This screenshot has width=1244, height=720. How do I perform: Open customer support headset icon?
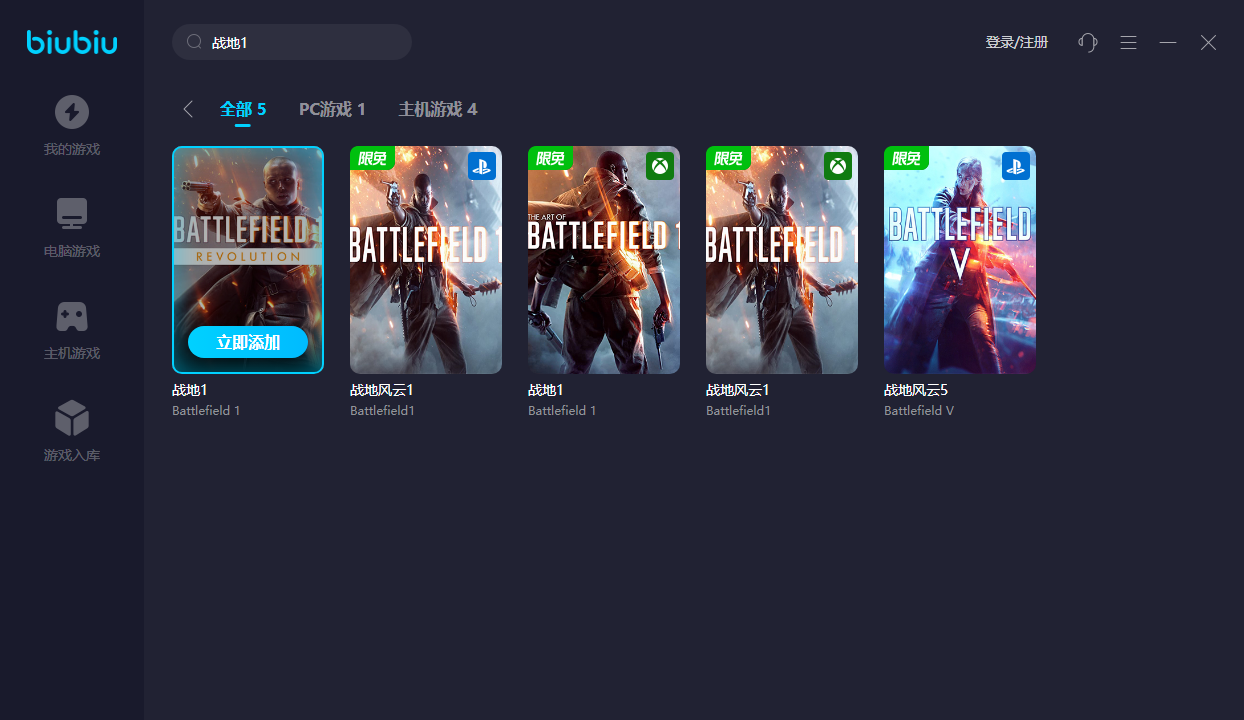(1088, 42)
